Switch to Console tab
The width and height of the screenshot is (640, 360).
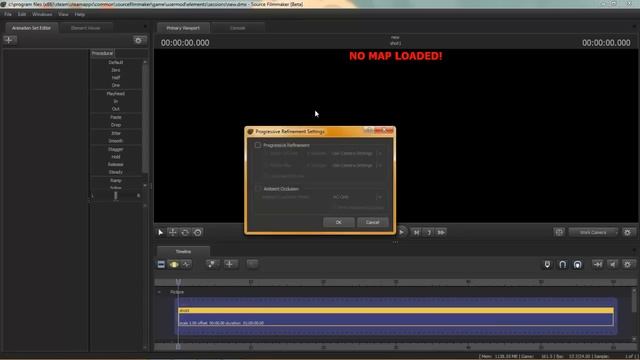click(238, 28)
